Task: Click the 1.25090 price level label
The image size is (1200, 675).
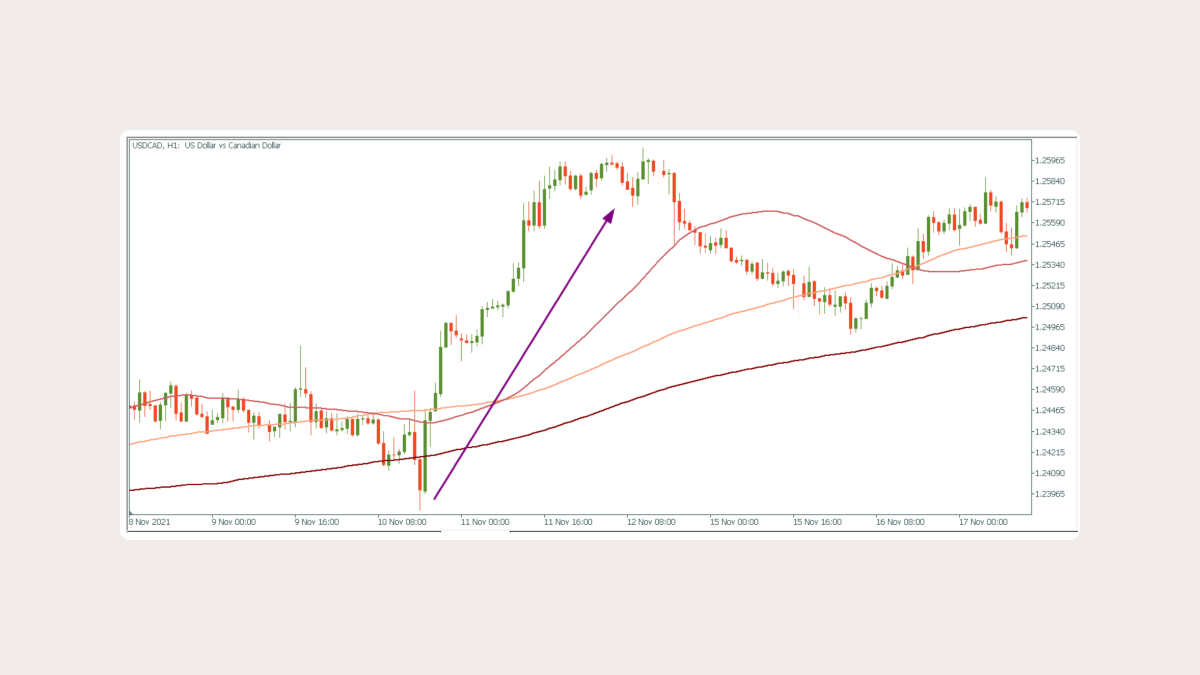Action: (x=1051, y=306)
